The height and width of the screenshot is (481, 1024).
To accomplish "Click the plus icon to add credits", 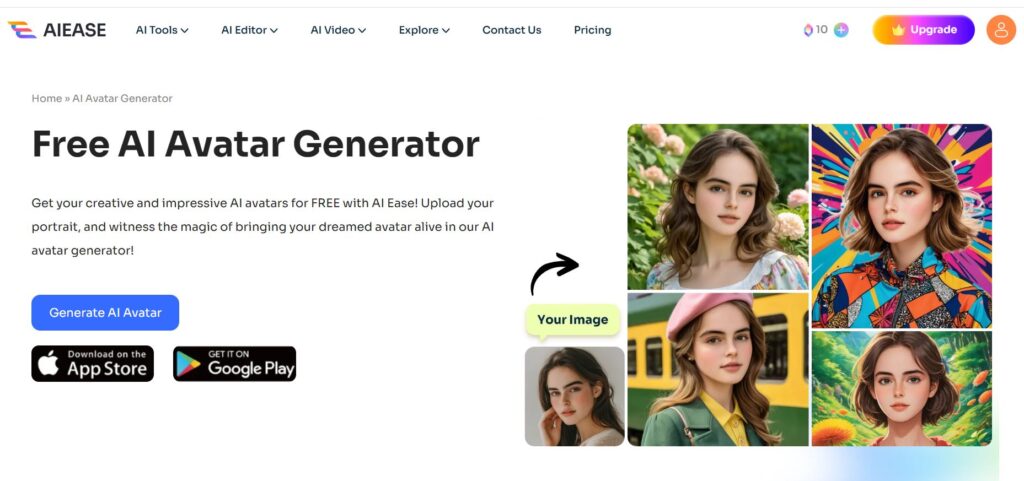I will tap(841, 30).
